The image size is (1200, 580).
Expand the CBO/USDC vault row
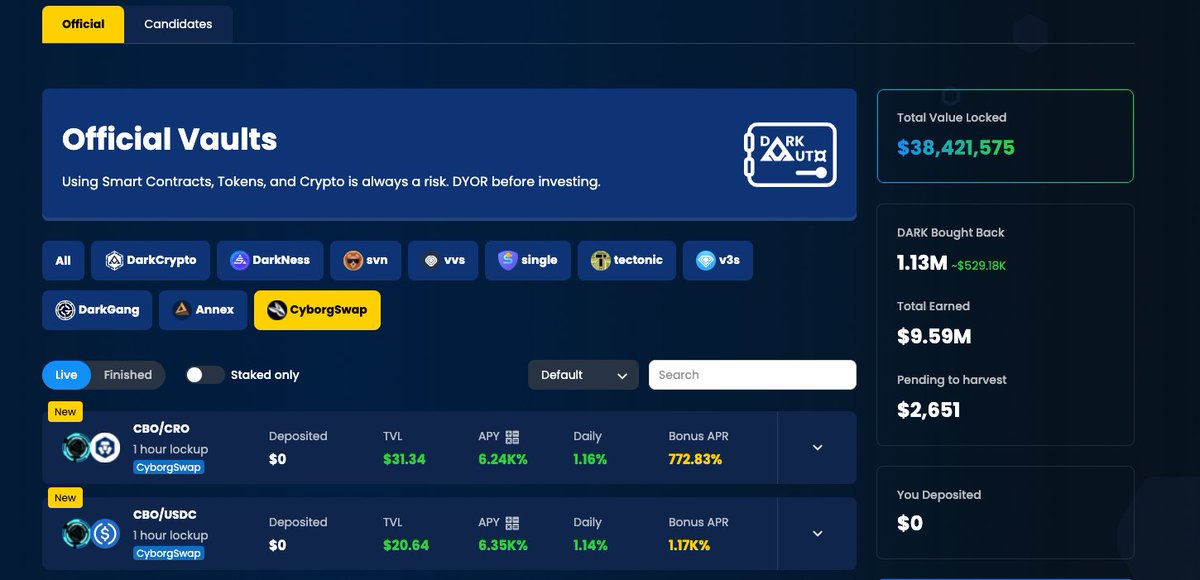tap(817, 534)
